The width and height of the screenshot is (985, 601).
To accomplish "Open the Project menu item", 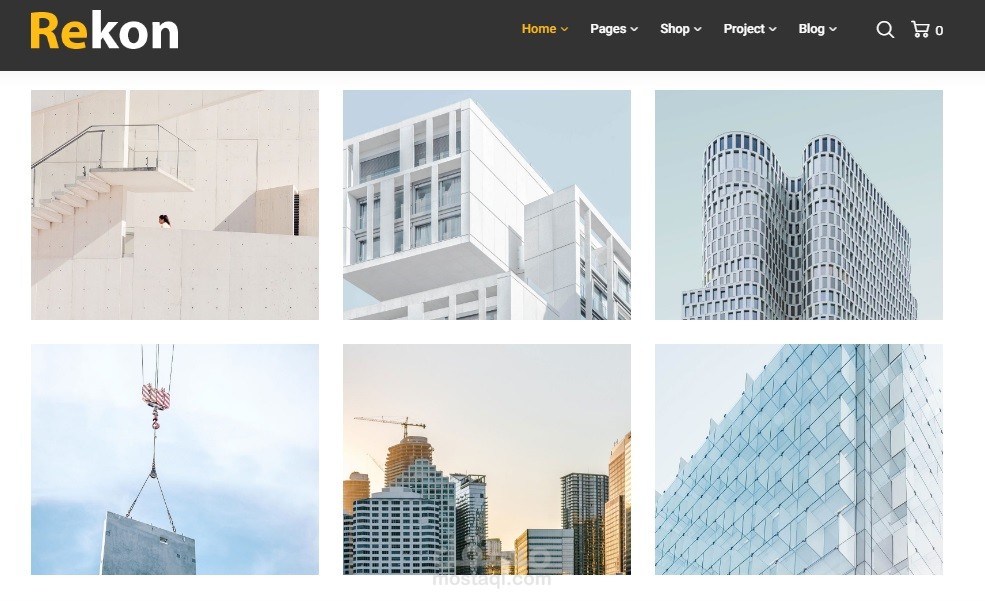I will pyautogui.click(x=744, y=29).
